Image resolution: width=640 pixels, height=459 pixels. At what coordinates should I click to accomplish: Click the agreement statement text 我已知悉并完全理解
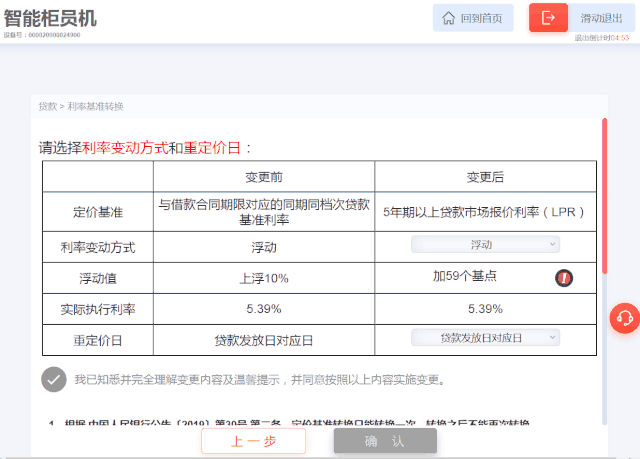(x=260, y=380)
